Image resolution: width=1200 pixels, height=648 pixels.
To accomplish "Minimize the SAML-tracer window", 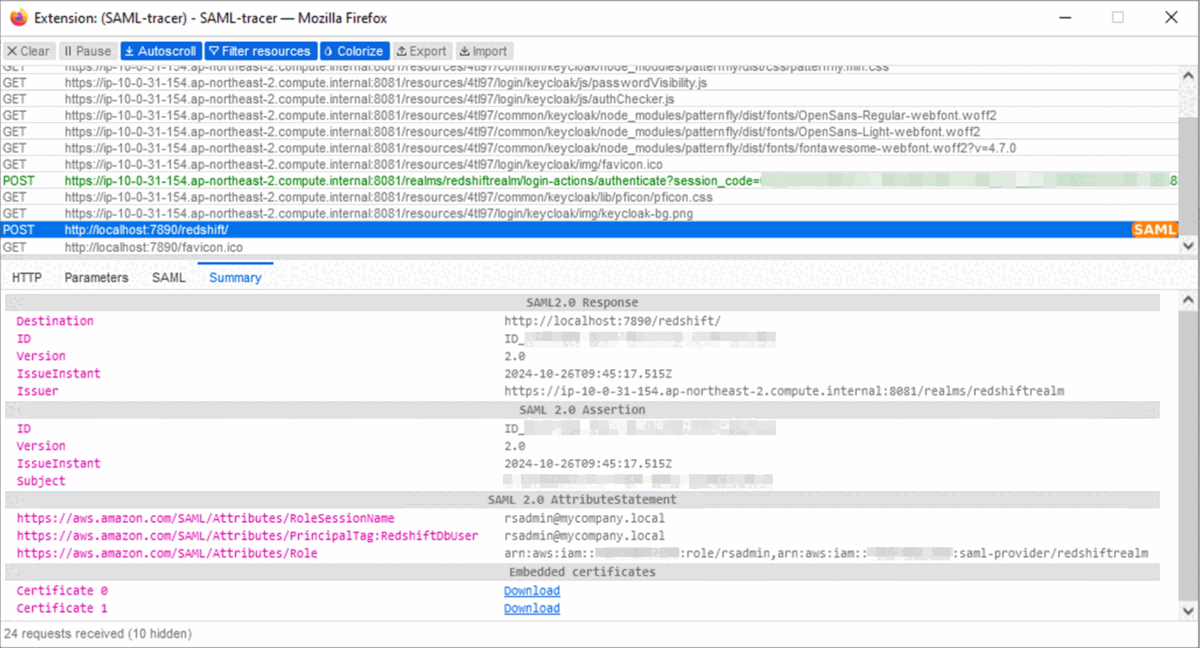I will (1064, 17).
